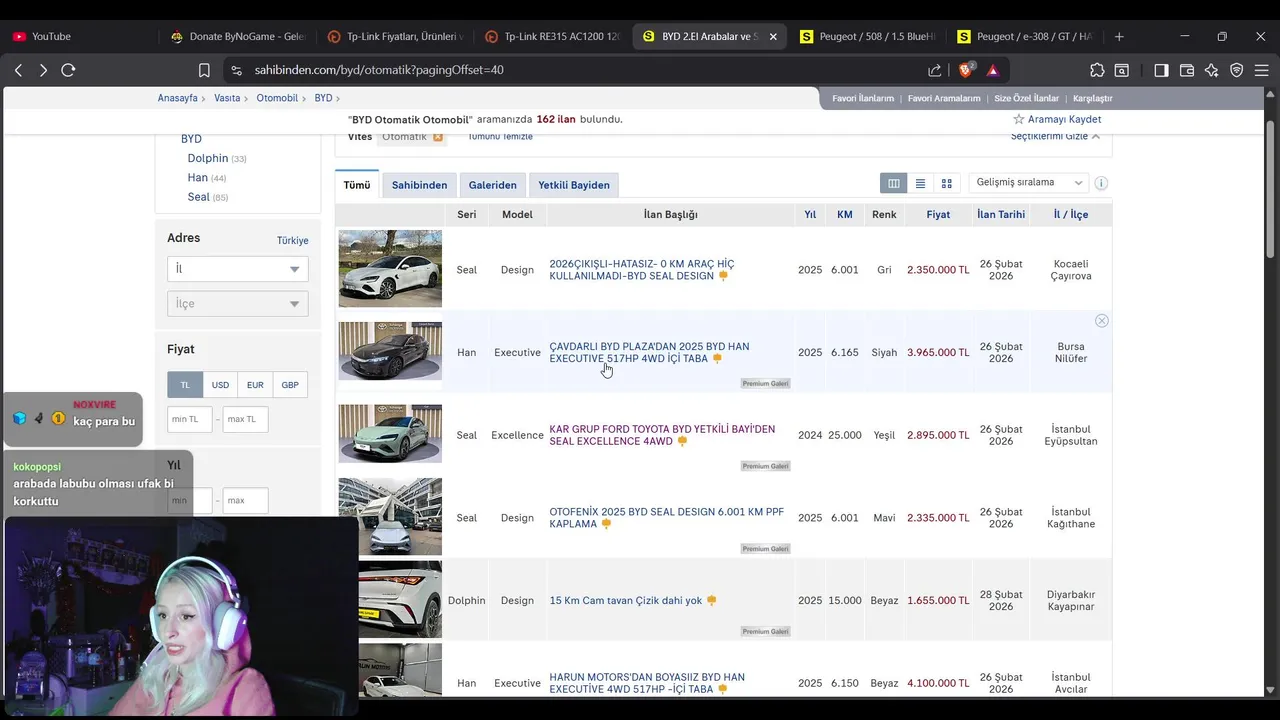The image size is (1280, 720).
Task: Toggle the browser sidebar panel
Action: coord(1161,70)
